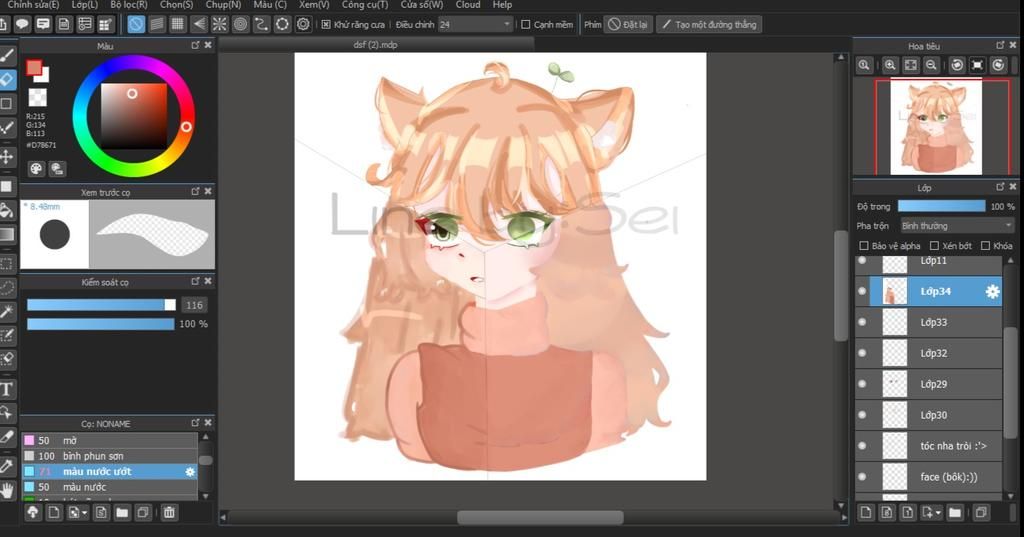This screenshot has width=1024, height=537.
Task: Open Cloud menu
Action: coord(468,5)
